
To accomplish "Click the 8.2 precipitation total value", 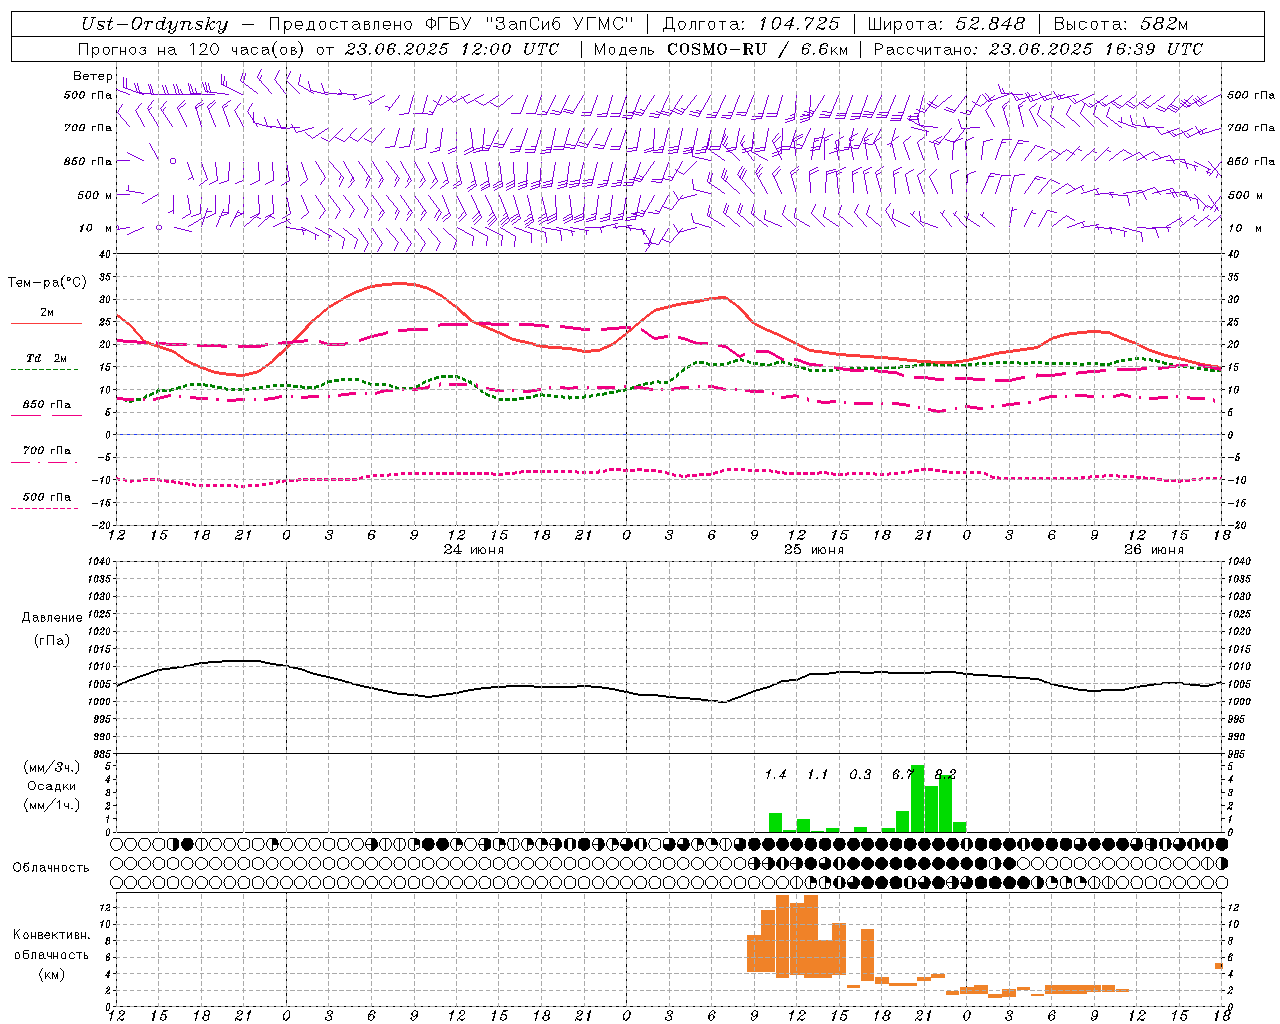I will pos(945,774).
